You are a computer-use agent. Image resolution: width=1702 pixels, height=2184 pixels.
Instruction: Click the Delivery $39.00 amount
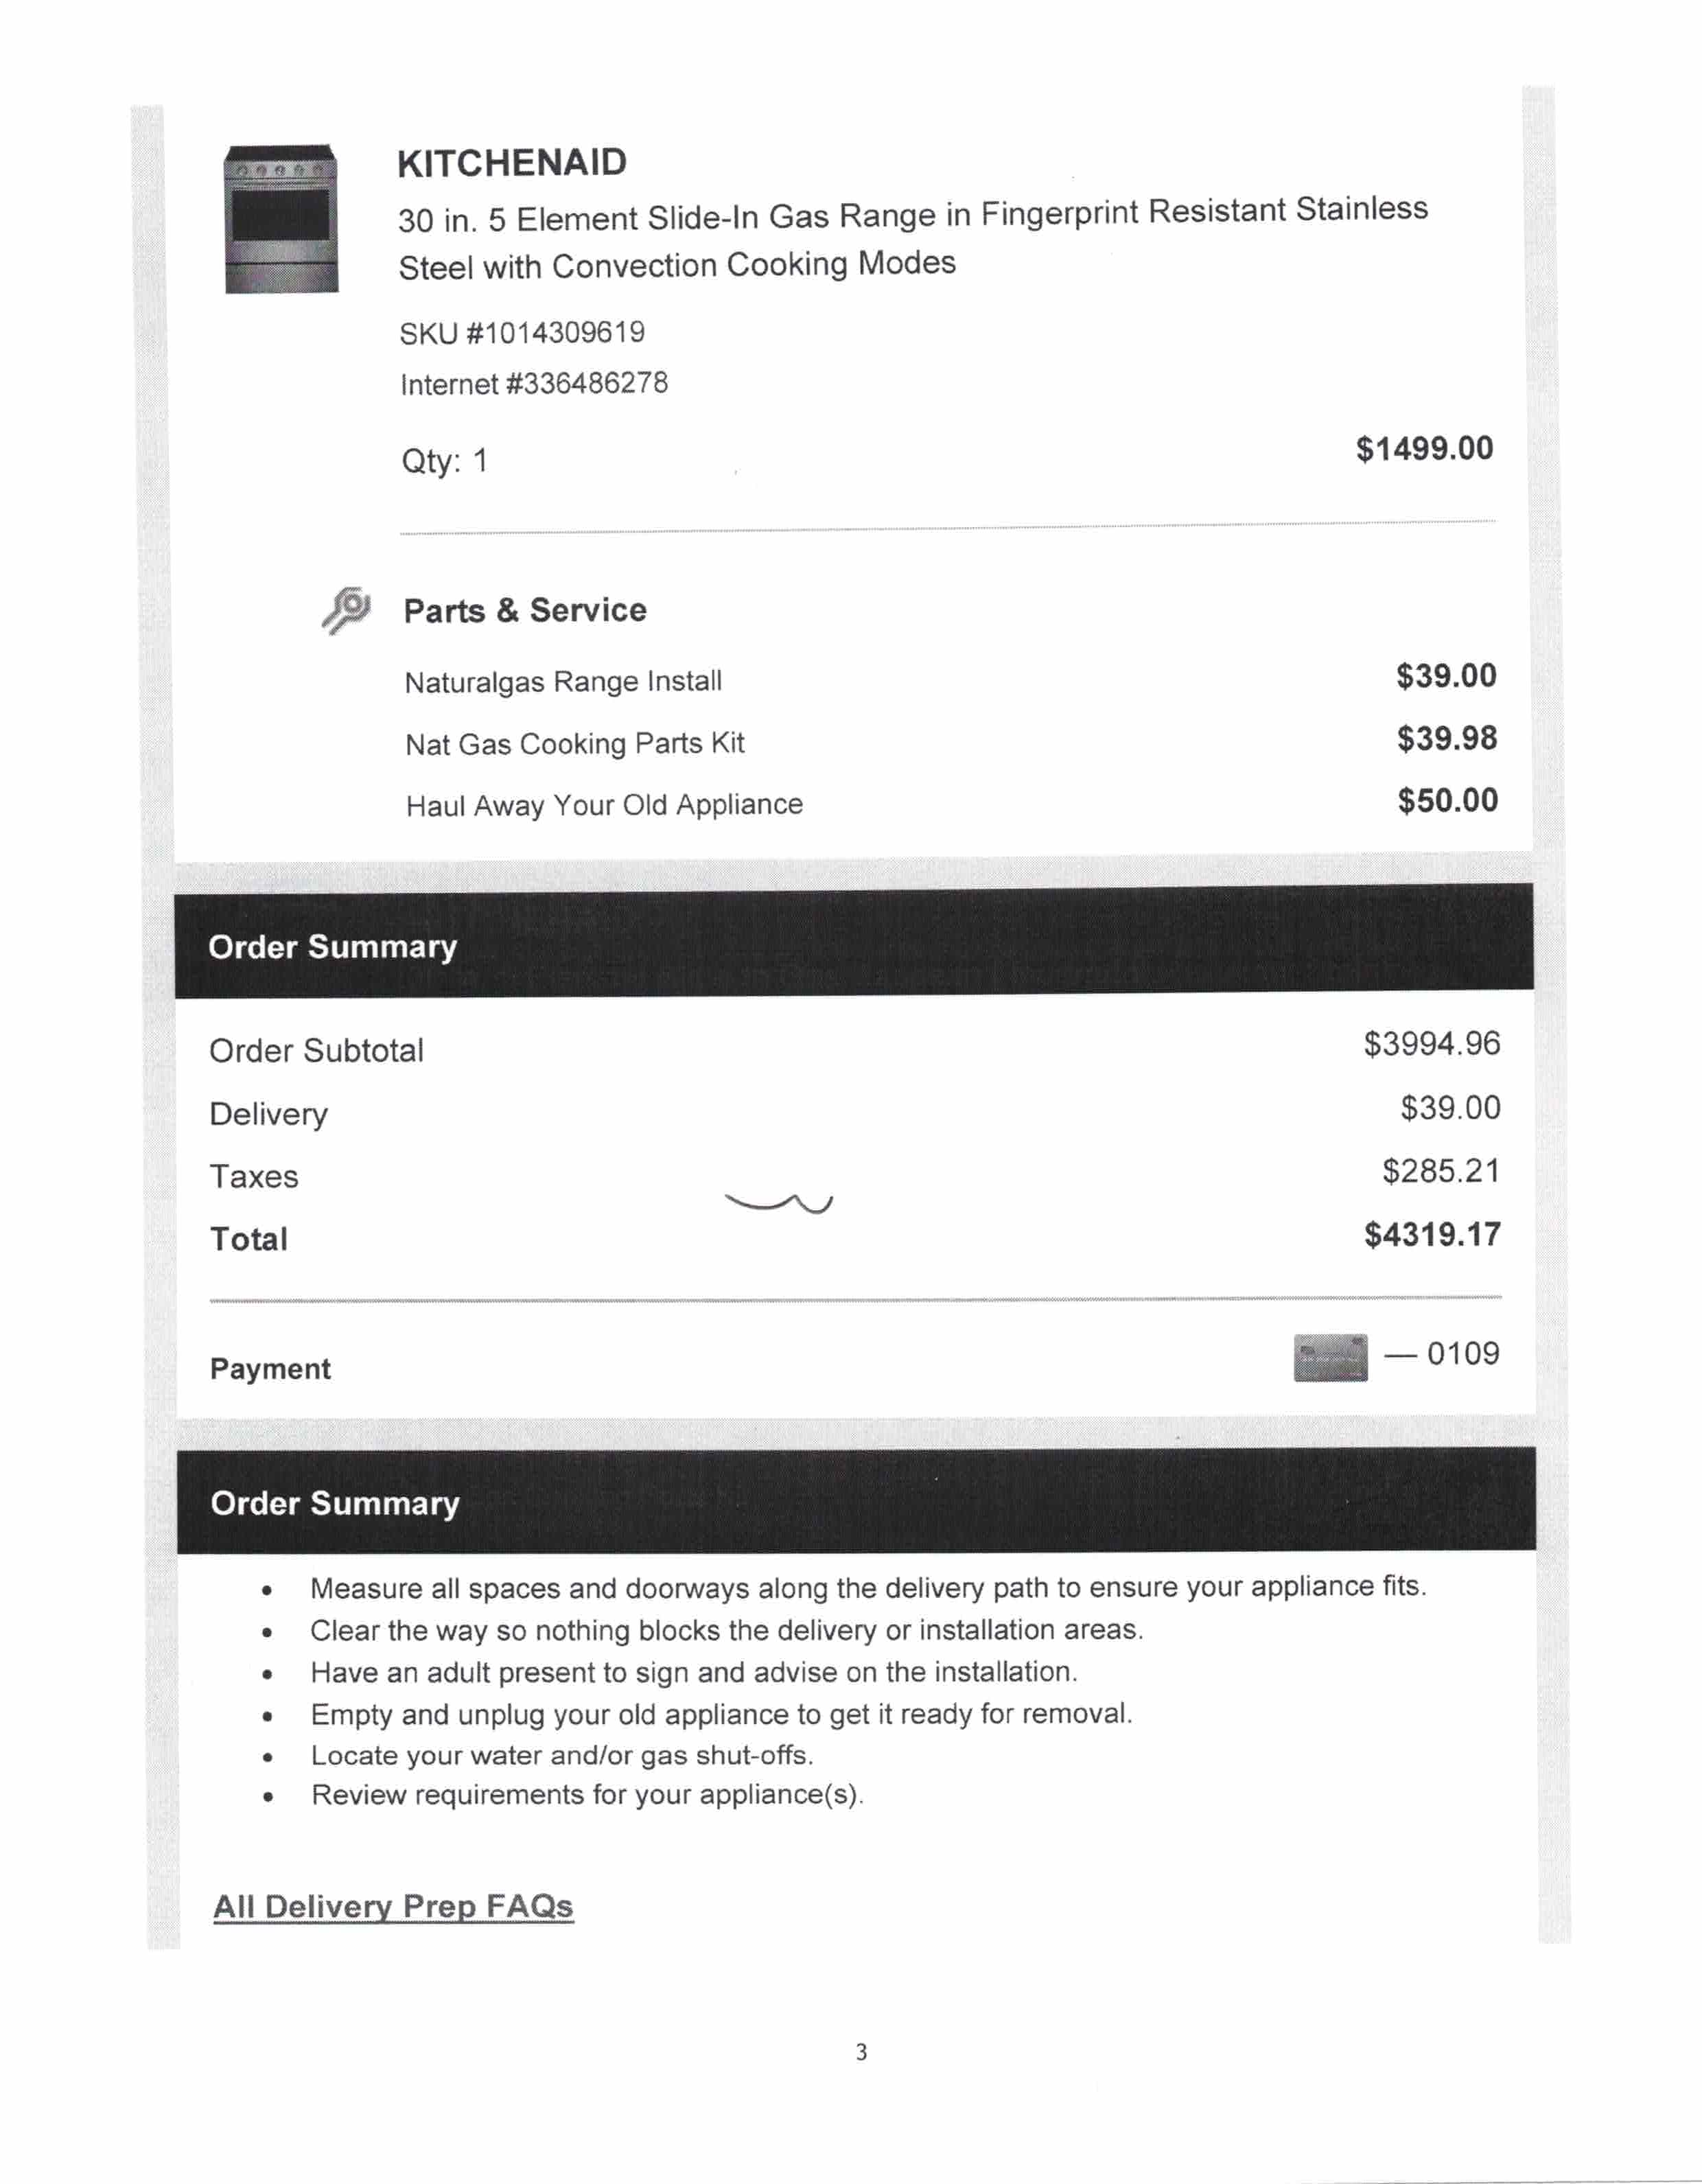click(1450, 1108)
